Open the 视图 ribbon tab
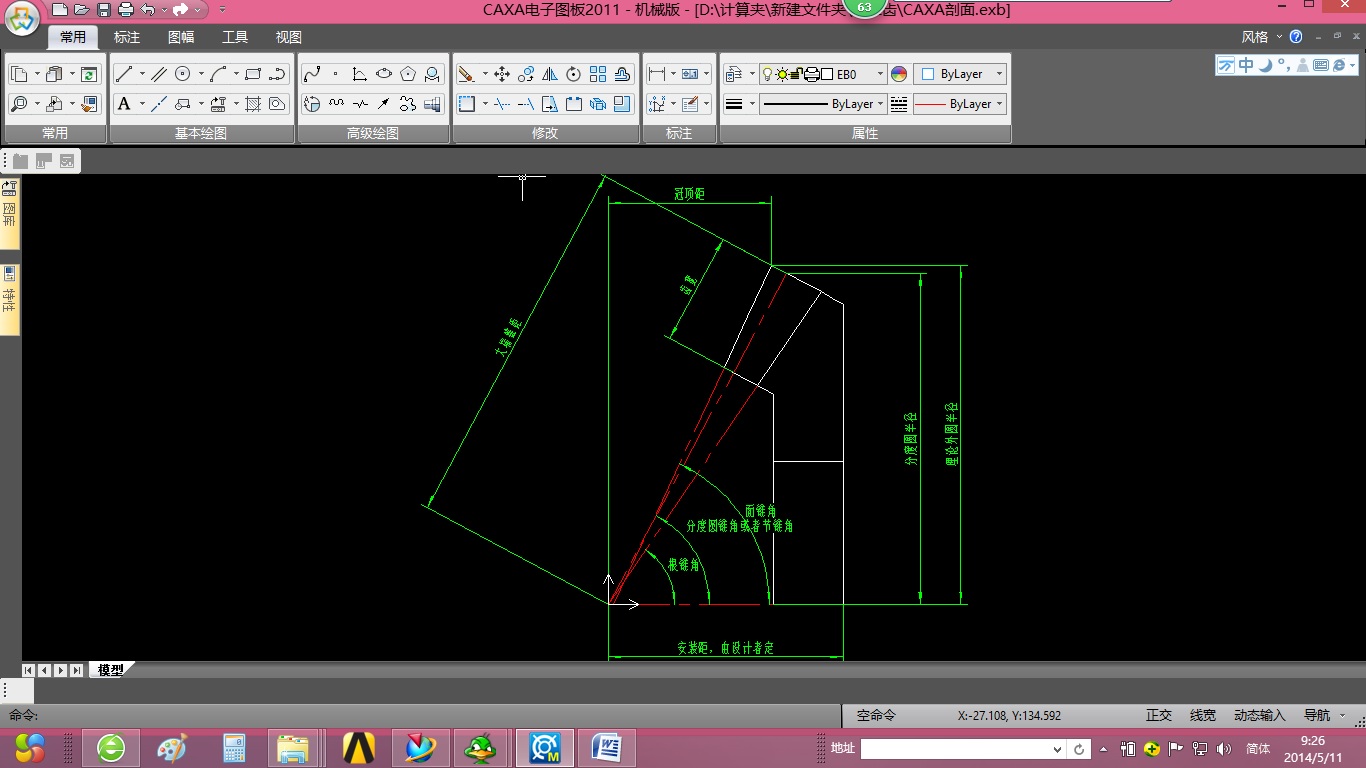 coord(289,37)
